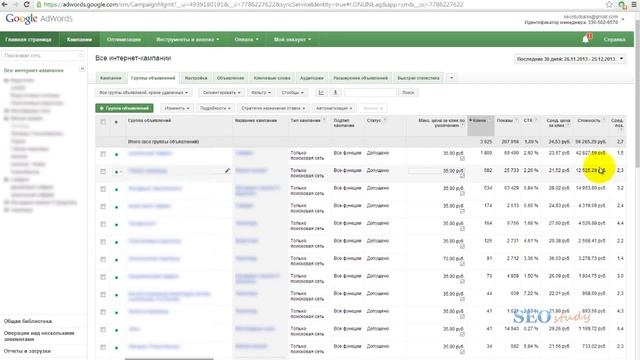Click the table search input field
This screenshot has height=360, width=640.
pyautogui.click(x=370, y=93)
